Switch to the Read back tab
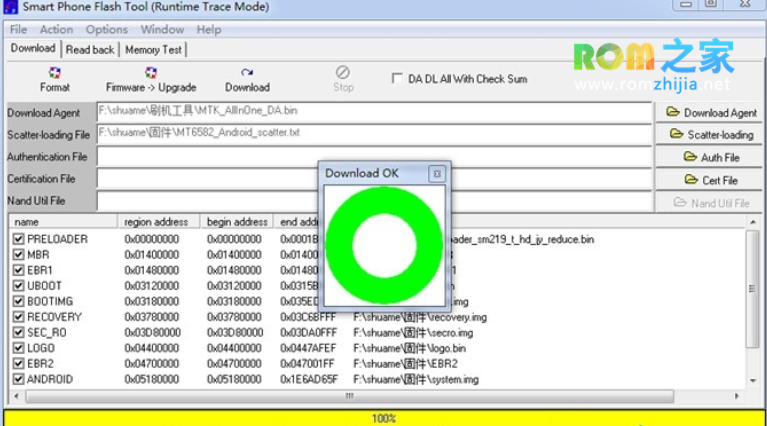Screen dimensions: 767x426 click(90, 49)
